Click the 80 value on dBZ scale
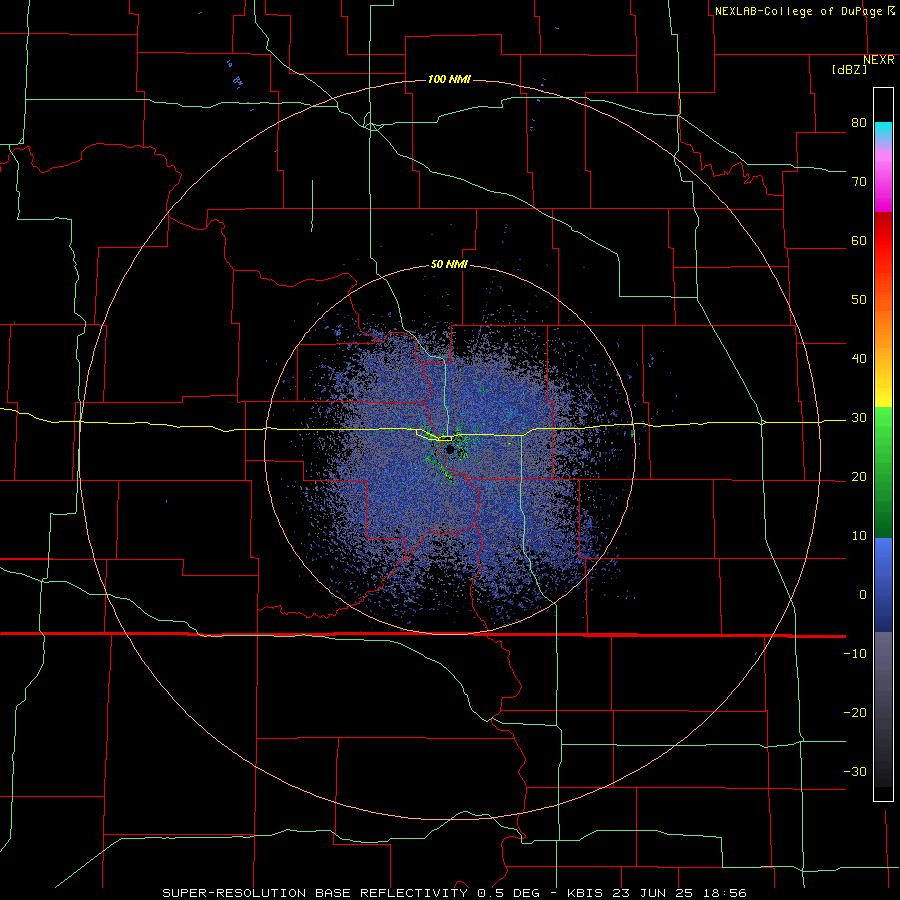 pyautogui.click(x=859, y=123)
